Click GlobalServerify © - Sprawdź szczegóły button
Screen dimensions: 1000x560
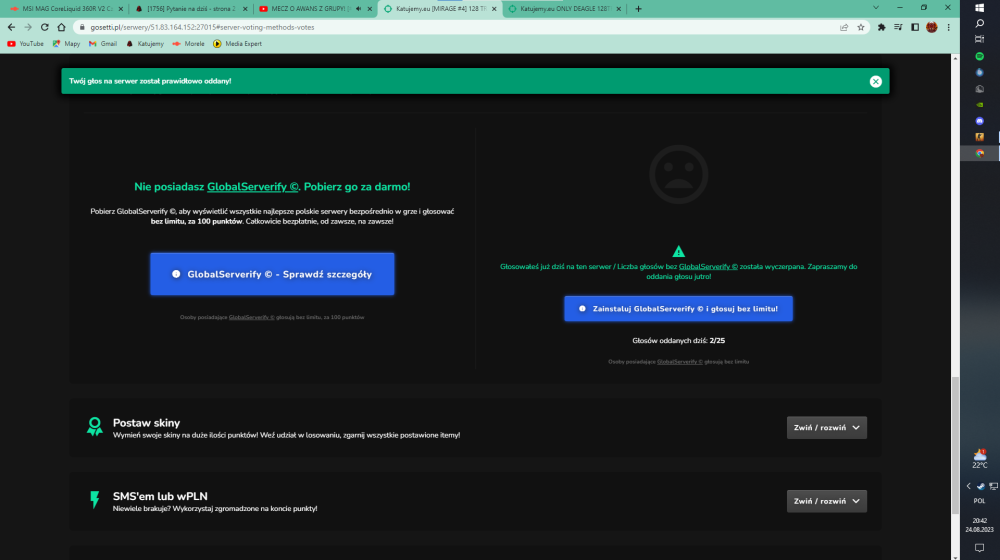tap(272, 274)
